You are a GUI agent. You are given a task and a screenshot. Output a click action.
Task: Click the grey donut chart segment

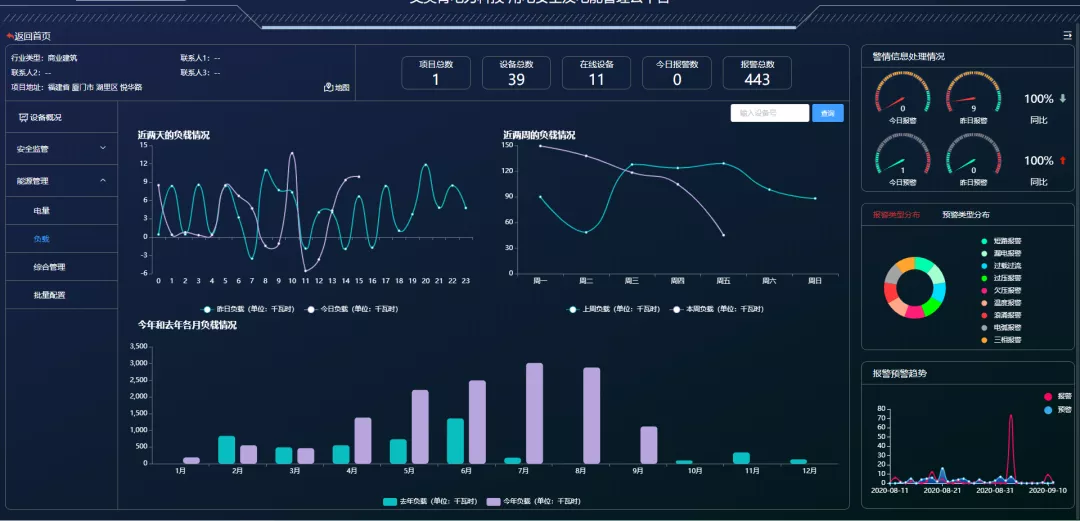(x=893, y=275)
